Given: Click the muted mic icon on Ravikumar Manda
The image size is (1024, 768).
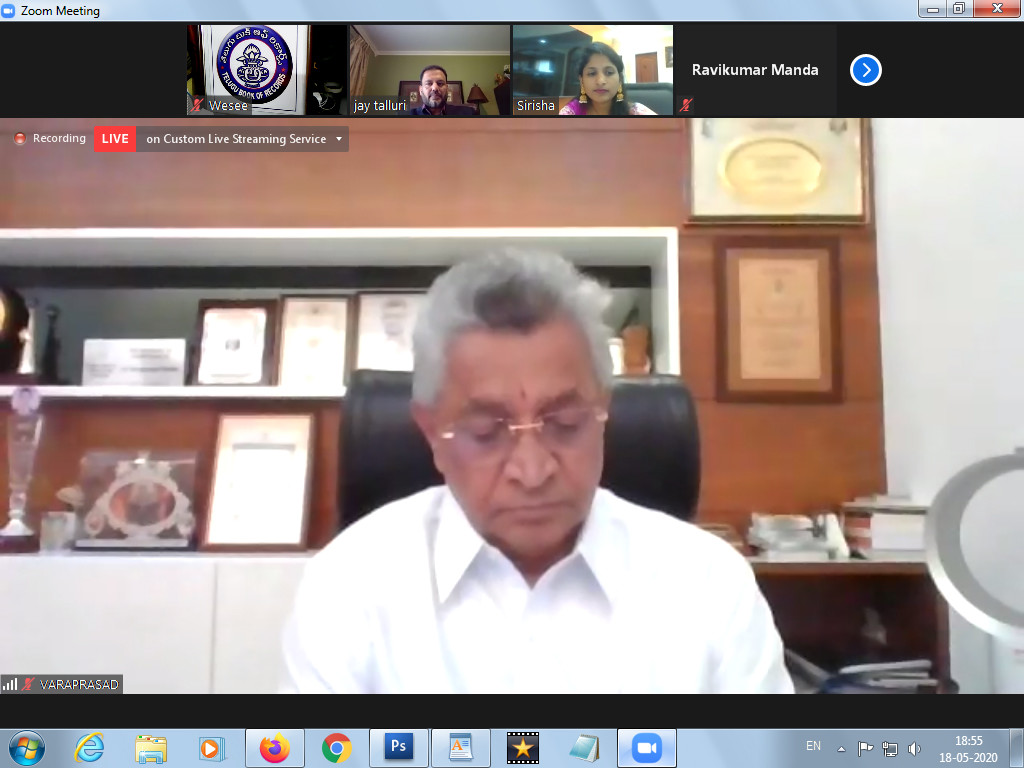Looking at the screenshot, I should tap(686, 104).
